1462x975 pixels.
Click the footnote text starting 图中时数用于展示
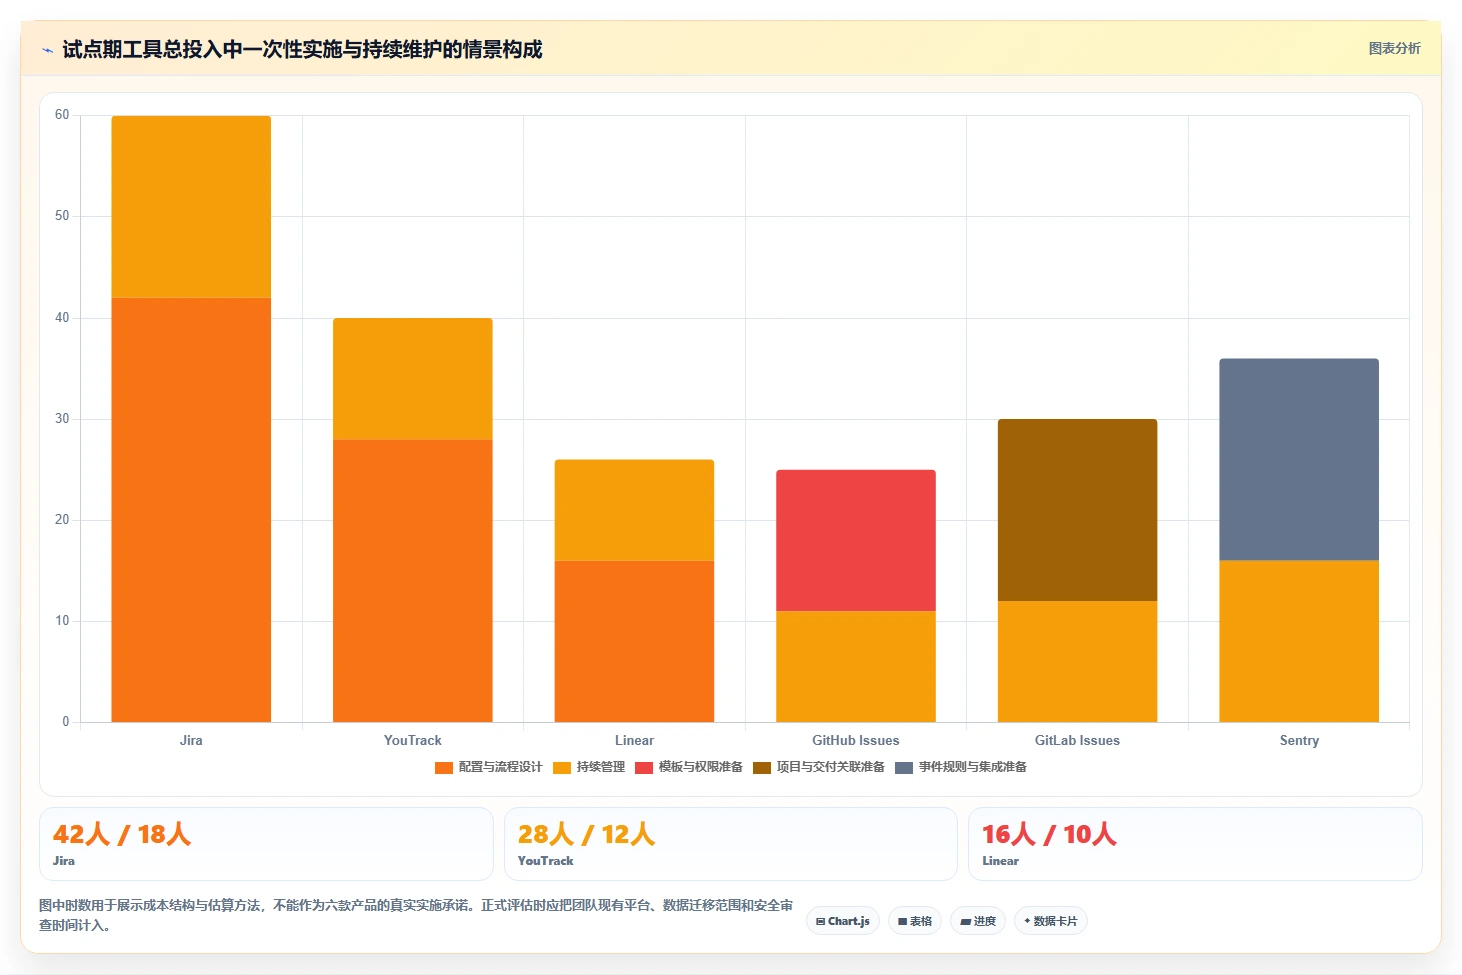(416, 915)
